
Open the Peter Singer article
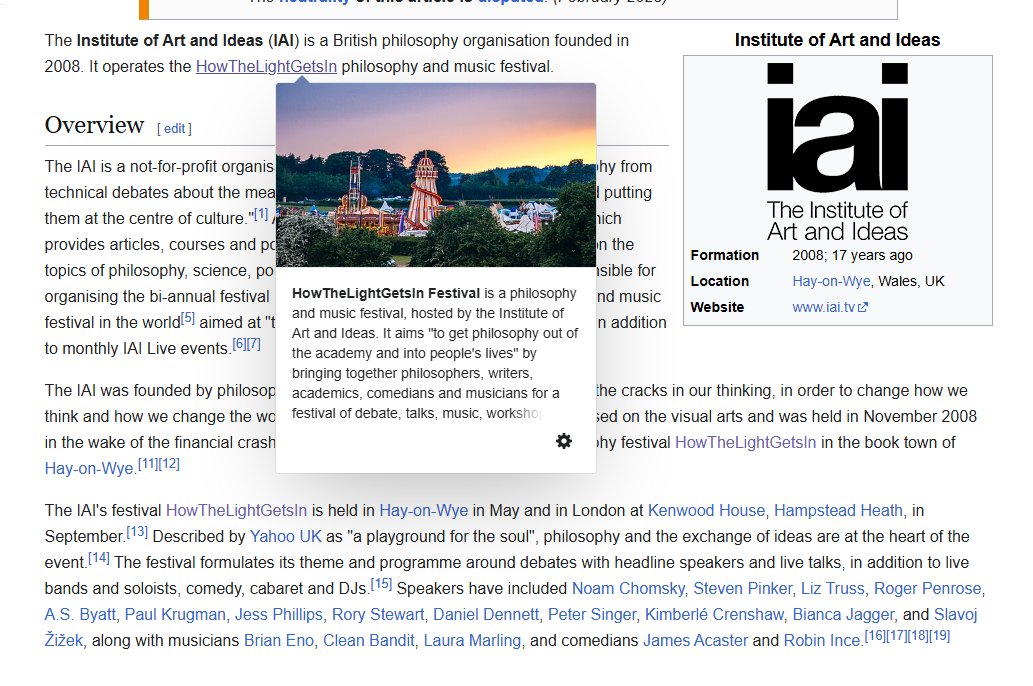(592, 615)
